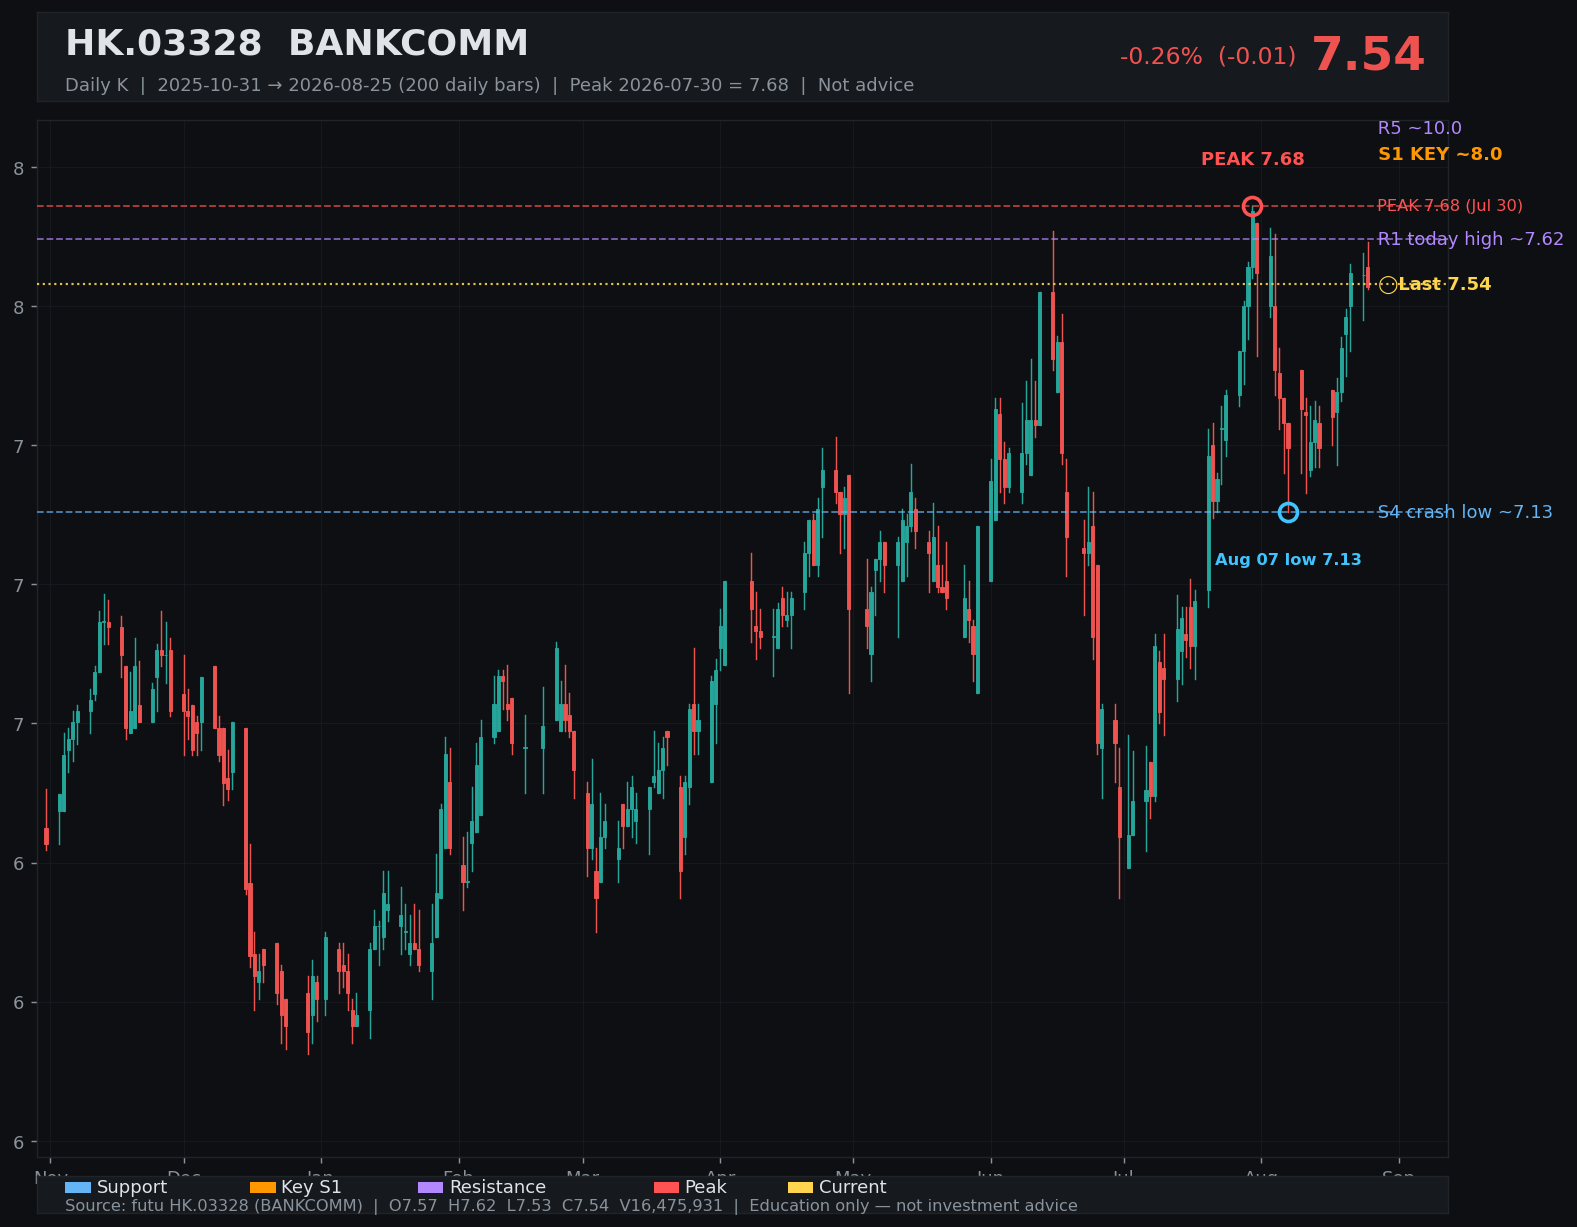1577x1227 pixels.
Task: Click the "Aug 07 low 7.13" annotation
Action: point(1288,560)
